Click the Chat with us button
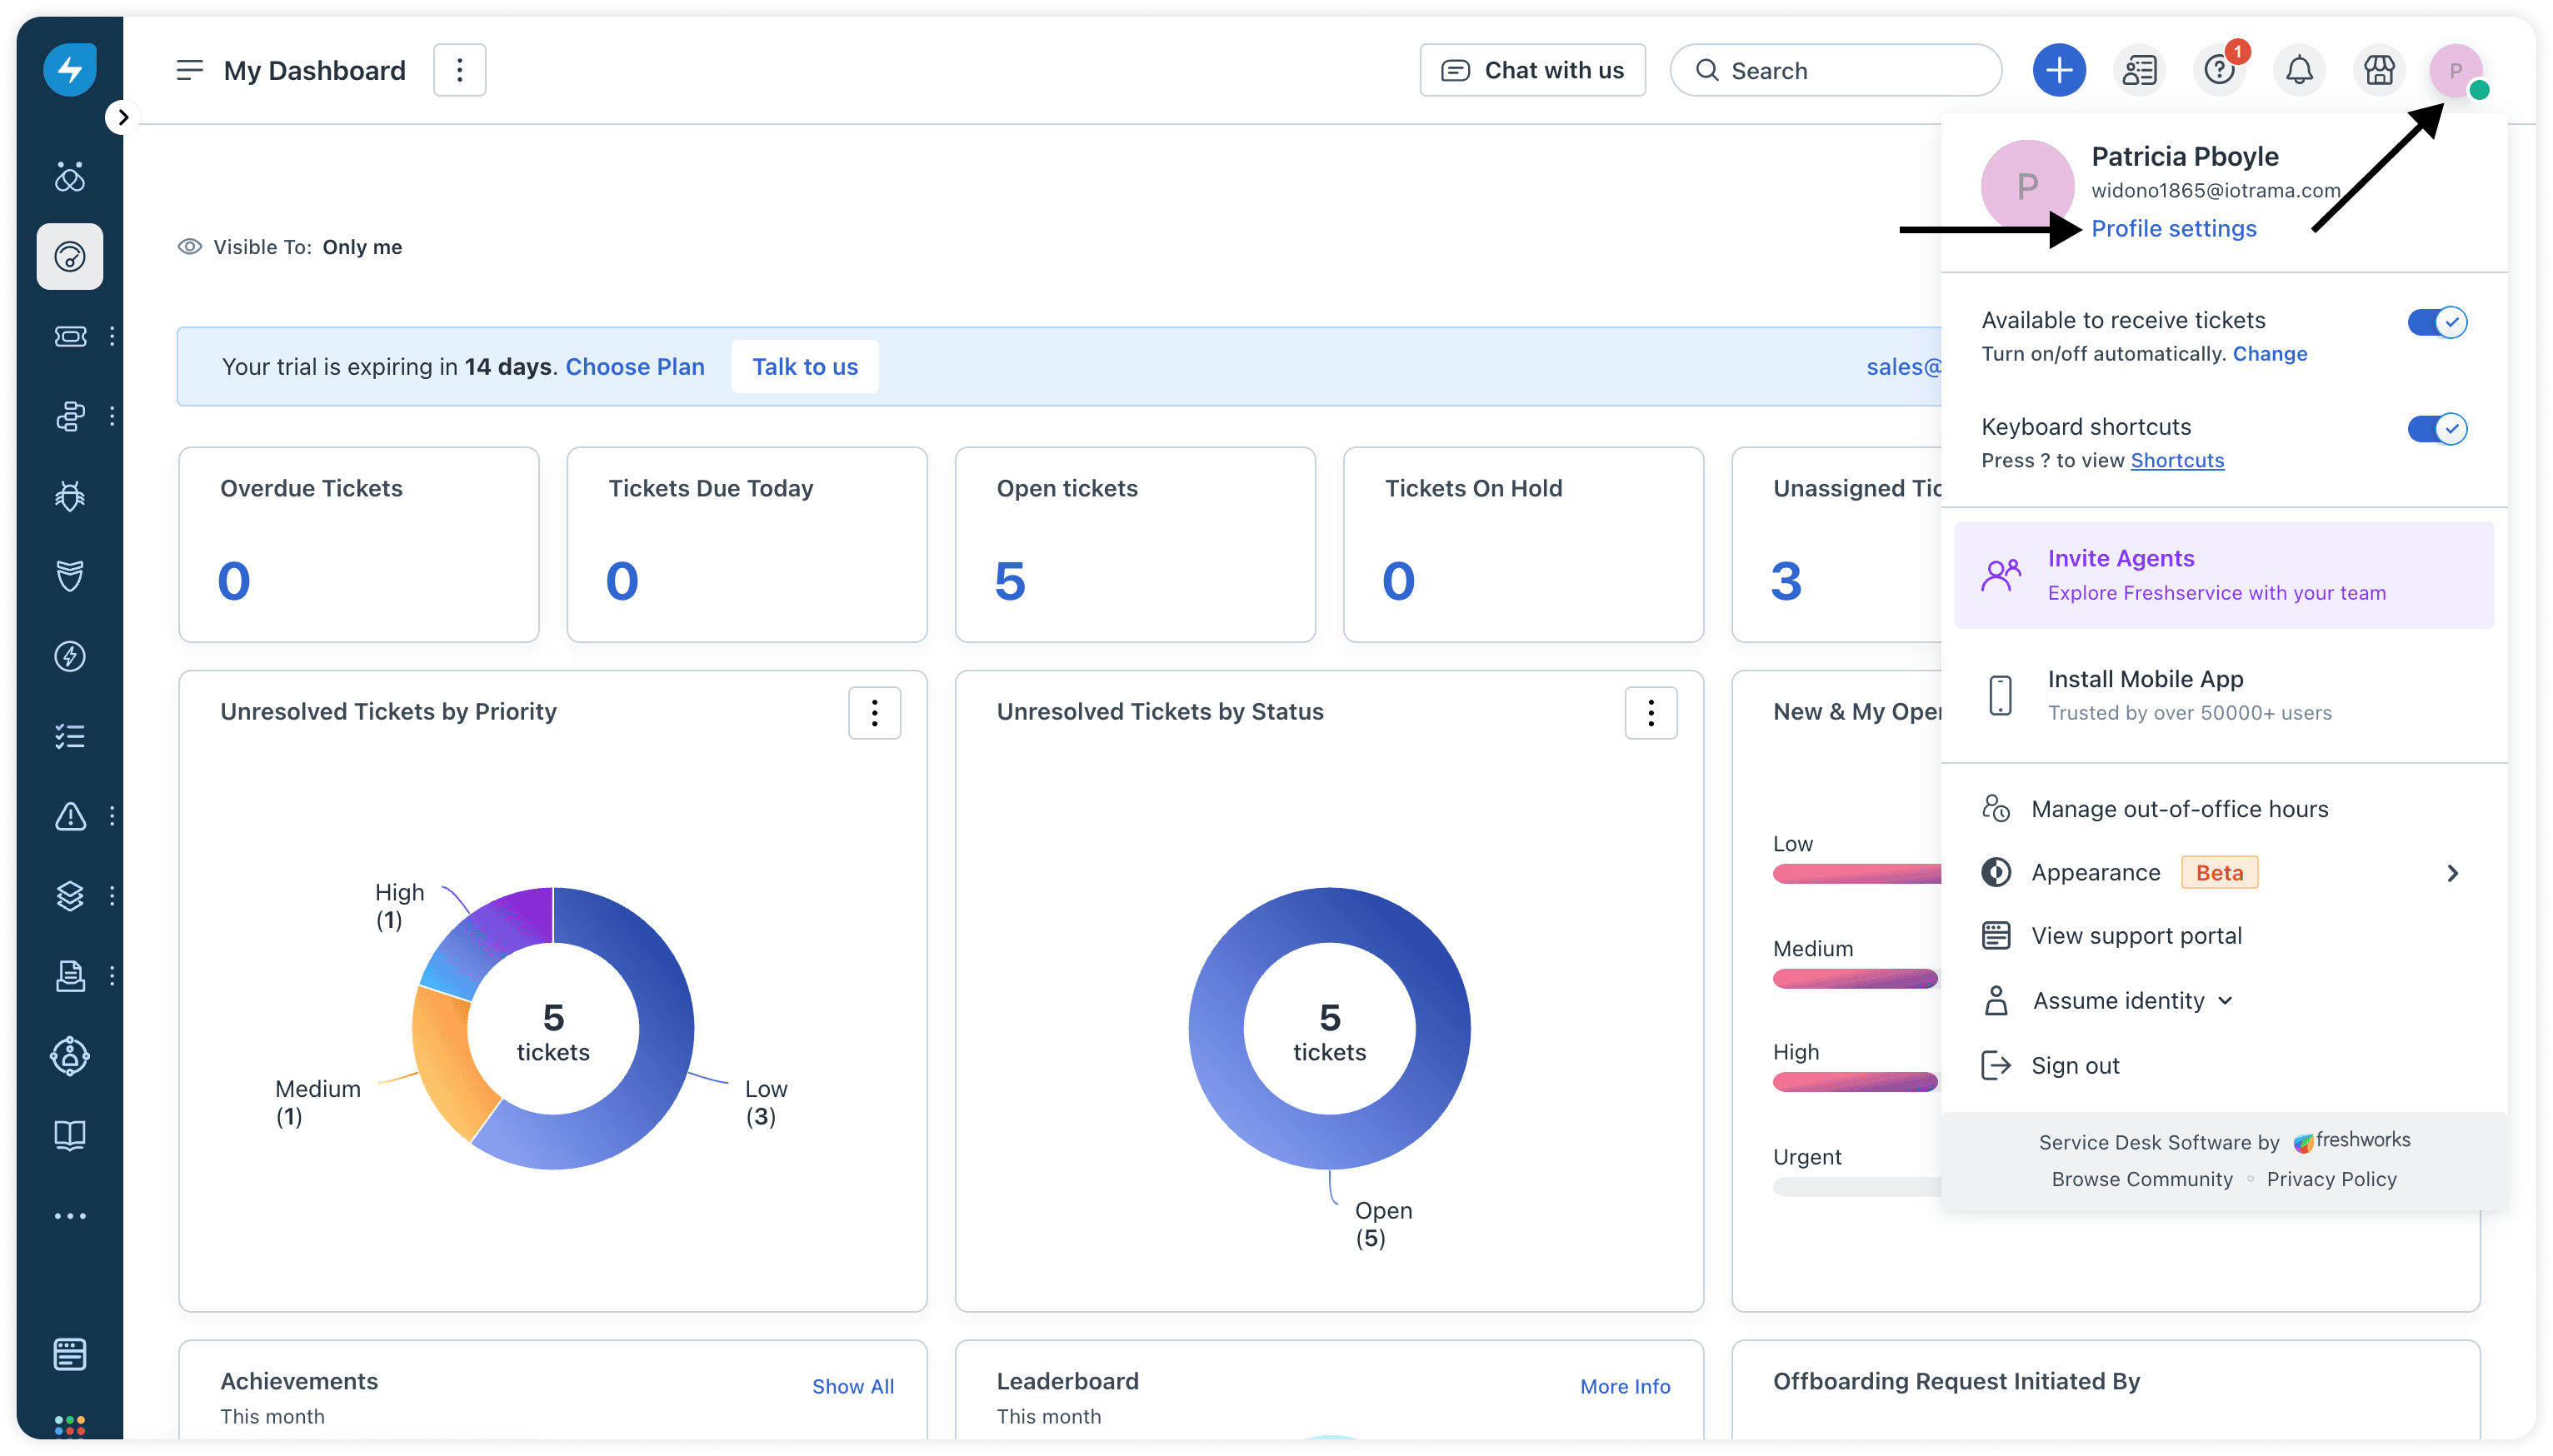The image size is (2553, 1456). click(1532, 70)
